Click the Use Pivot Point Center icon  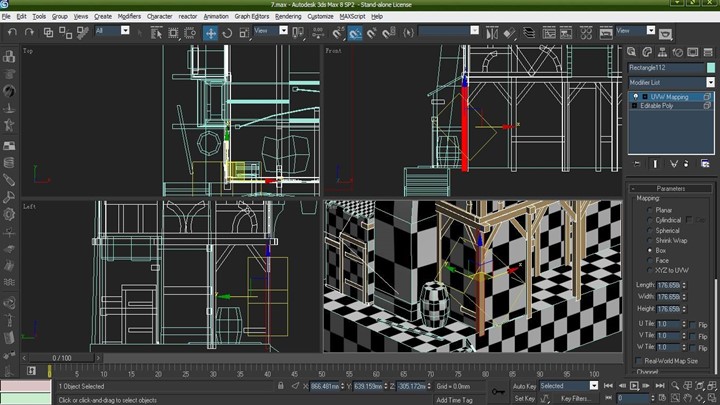(298, 33)
